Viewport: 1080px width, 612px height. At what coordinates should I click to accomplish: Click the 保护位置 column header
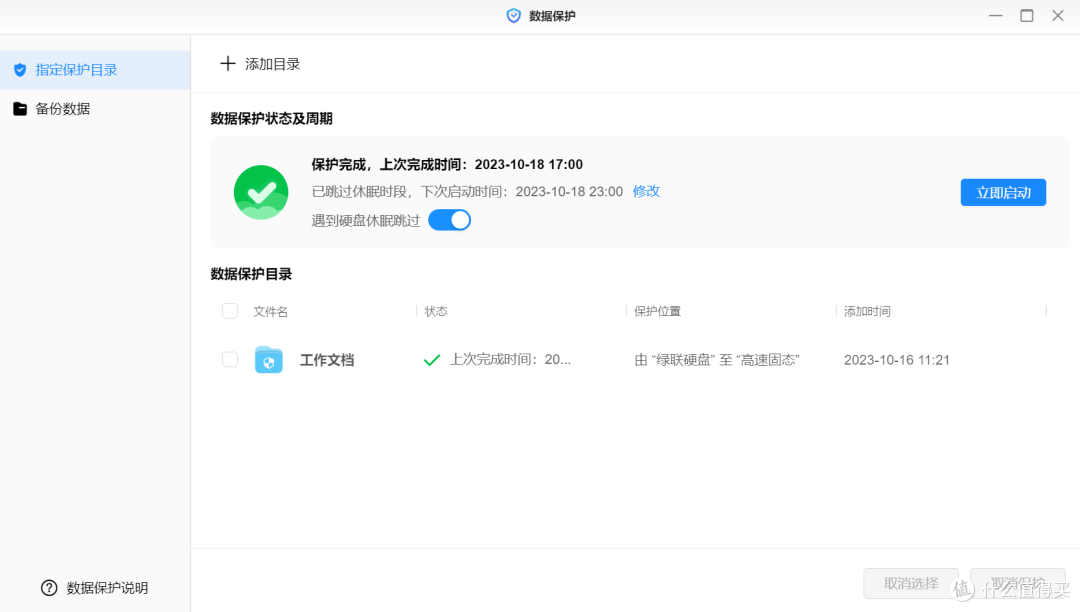tap(657, 311)
